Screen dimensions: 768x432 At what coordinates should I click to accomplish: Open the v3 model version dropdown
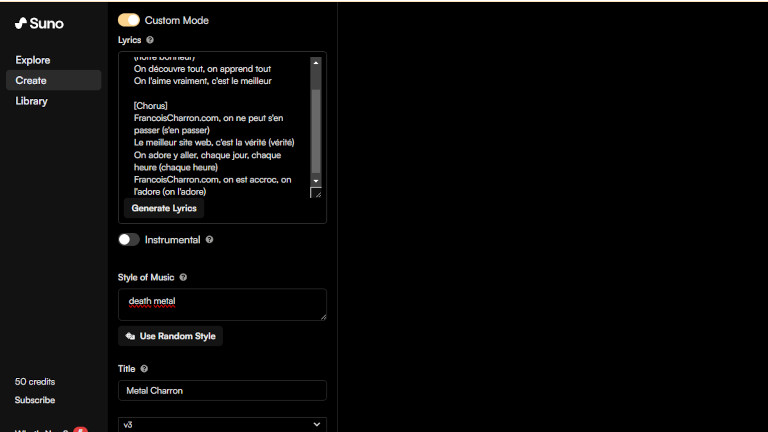click(x=222, y=424)
